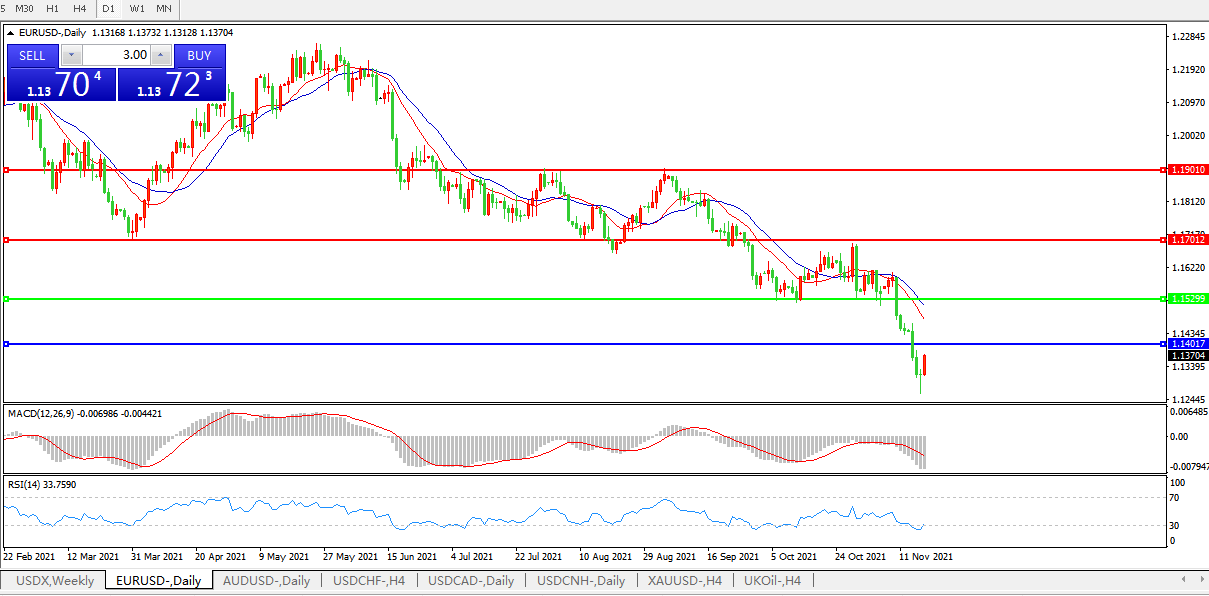1209x596 pixels.
Task: Select the H1 timeframe
Action: tap(53, 8)
